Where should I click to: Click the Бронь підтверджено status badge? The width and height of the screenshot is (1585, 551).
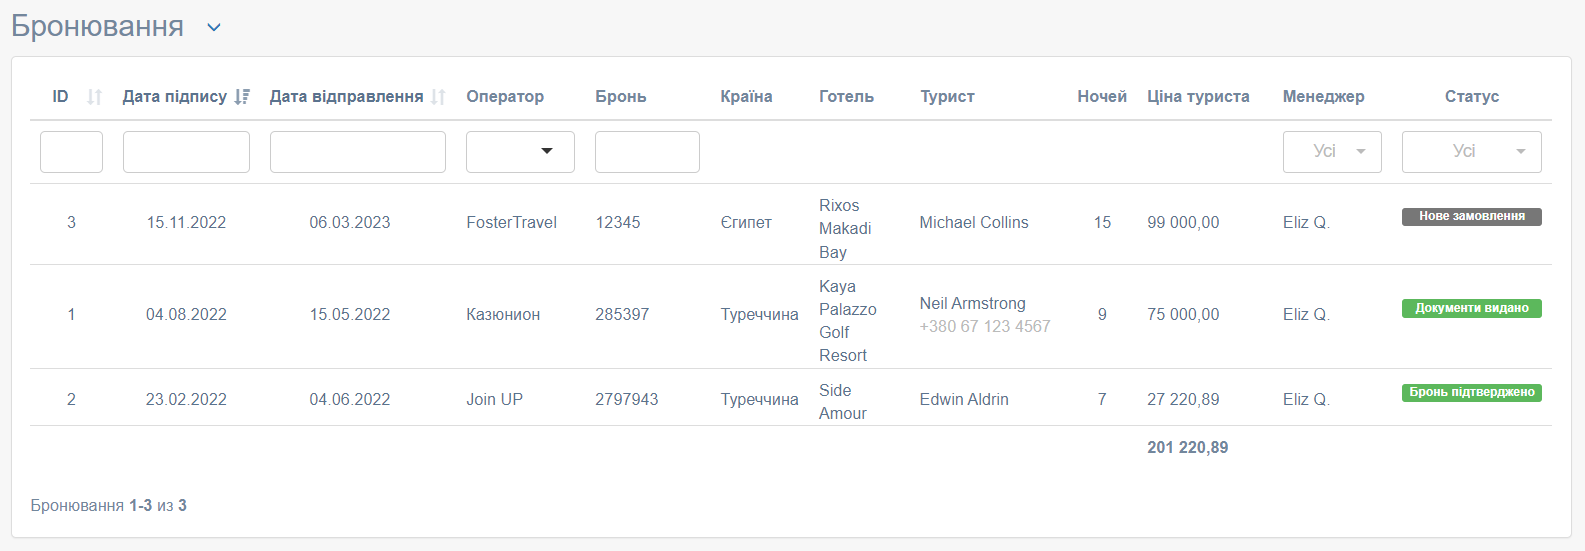[x=1472, y=392]
